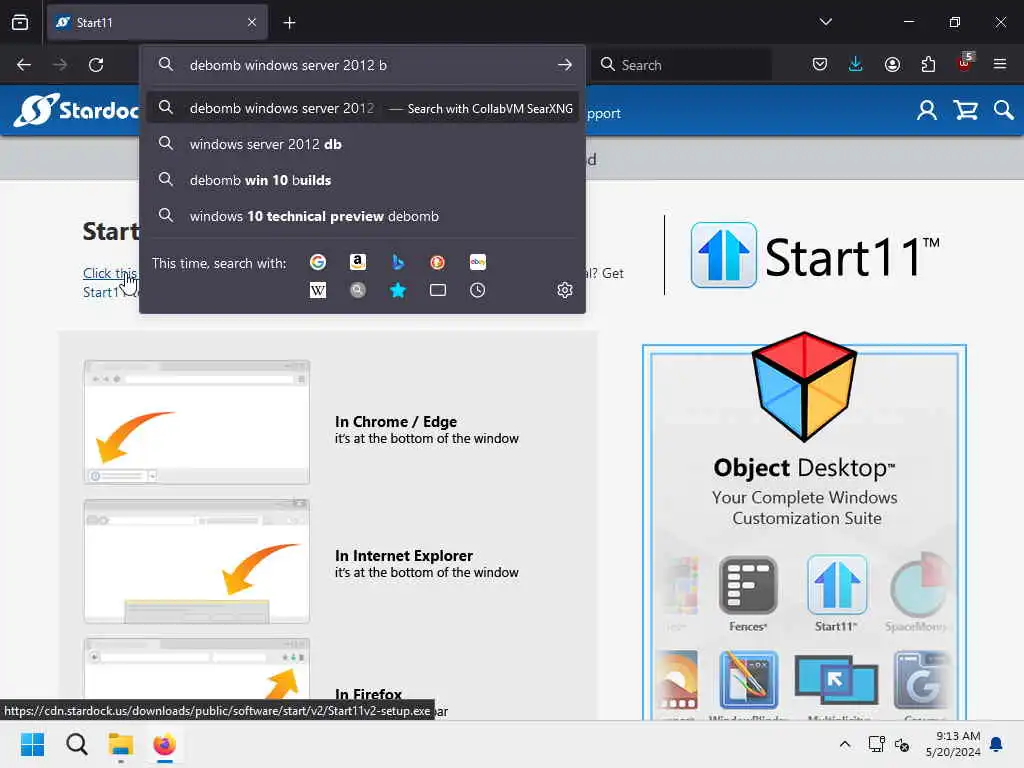This screenshot has height=768, width=1024.
Task: Search this time with Amazon
Action: pyautogui.click(x=358, y=262)
